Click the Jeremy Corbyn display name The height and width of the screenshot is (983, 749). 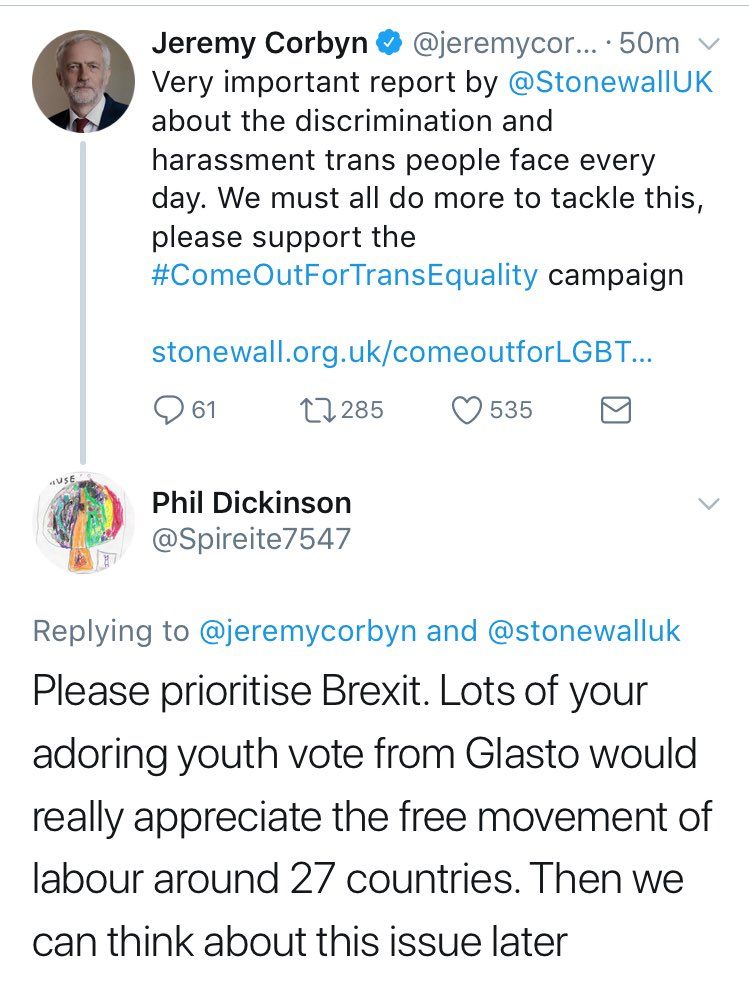click(259, 43)
